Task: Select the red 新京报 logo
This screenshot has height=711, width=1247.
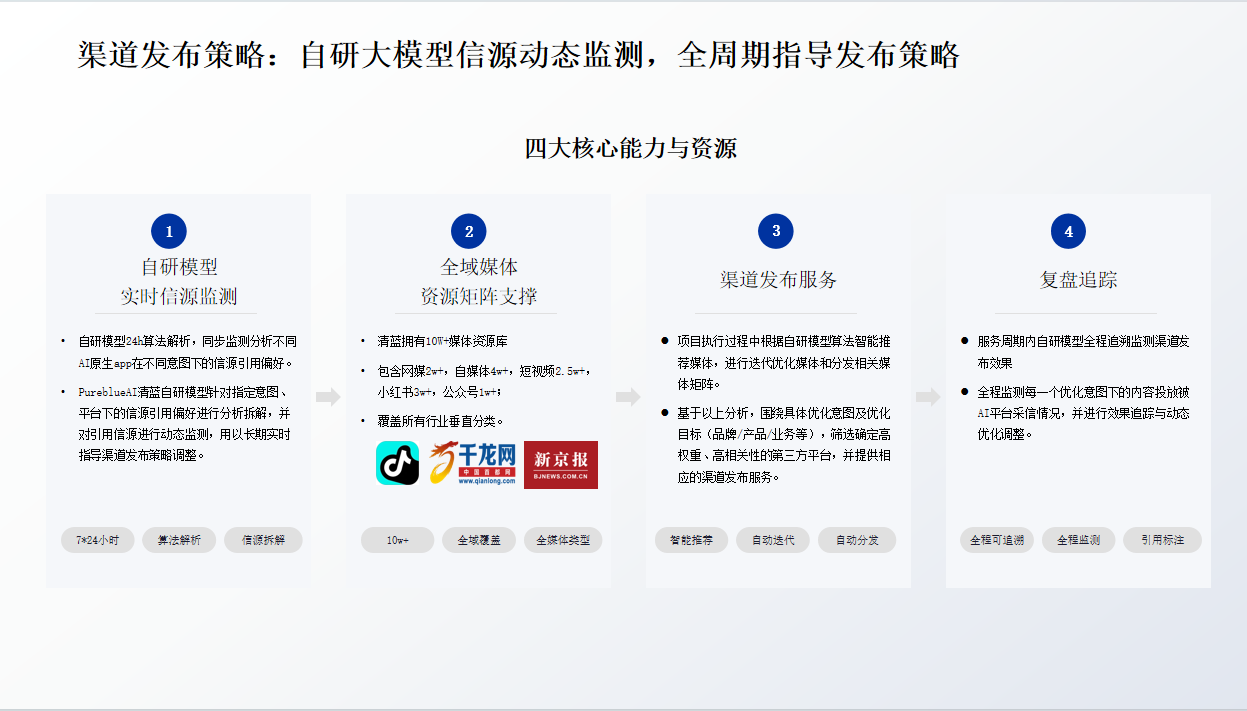Action: click(x=561, y=465)
